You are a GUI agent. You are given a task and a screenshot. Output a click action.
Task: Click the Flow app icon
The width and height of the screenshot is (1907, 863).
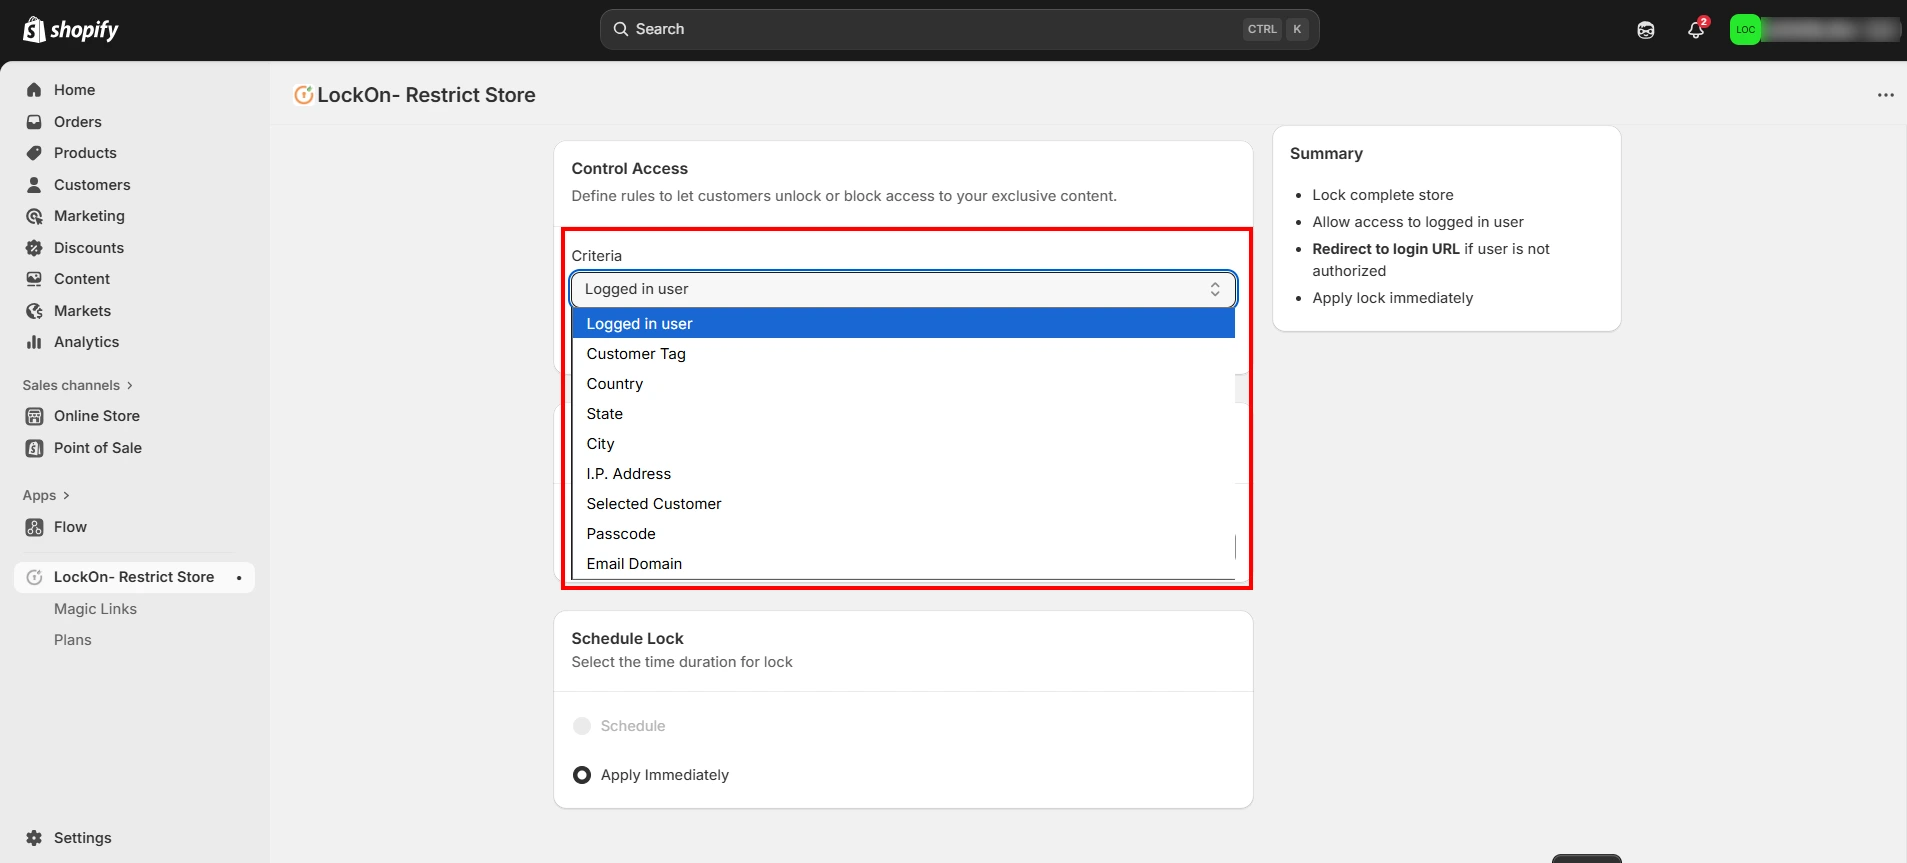(x=34, y=527)
